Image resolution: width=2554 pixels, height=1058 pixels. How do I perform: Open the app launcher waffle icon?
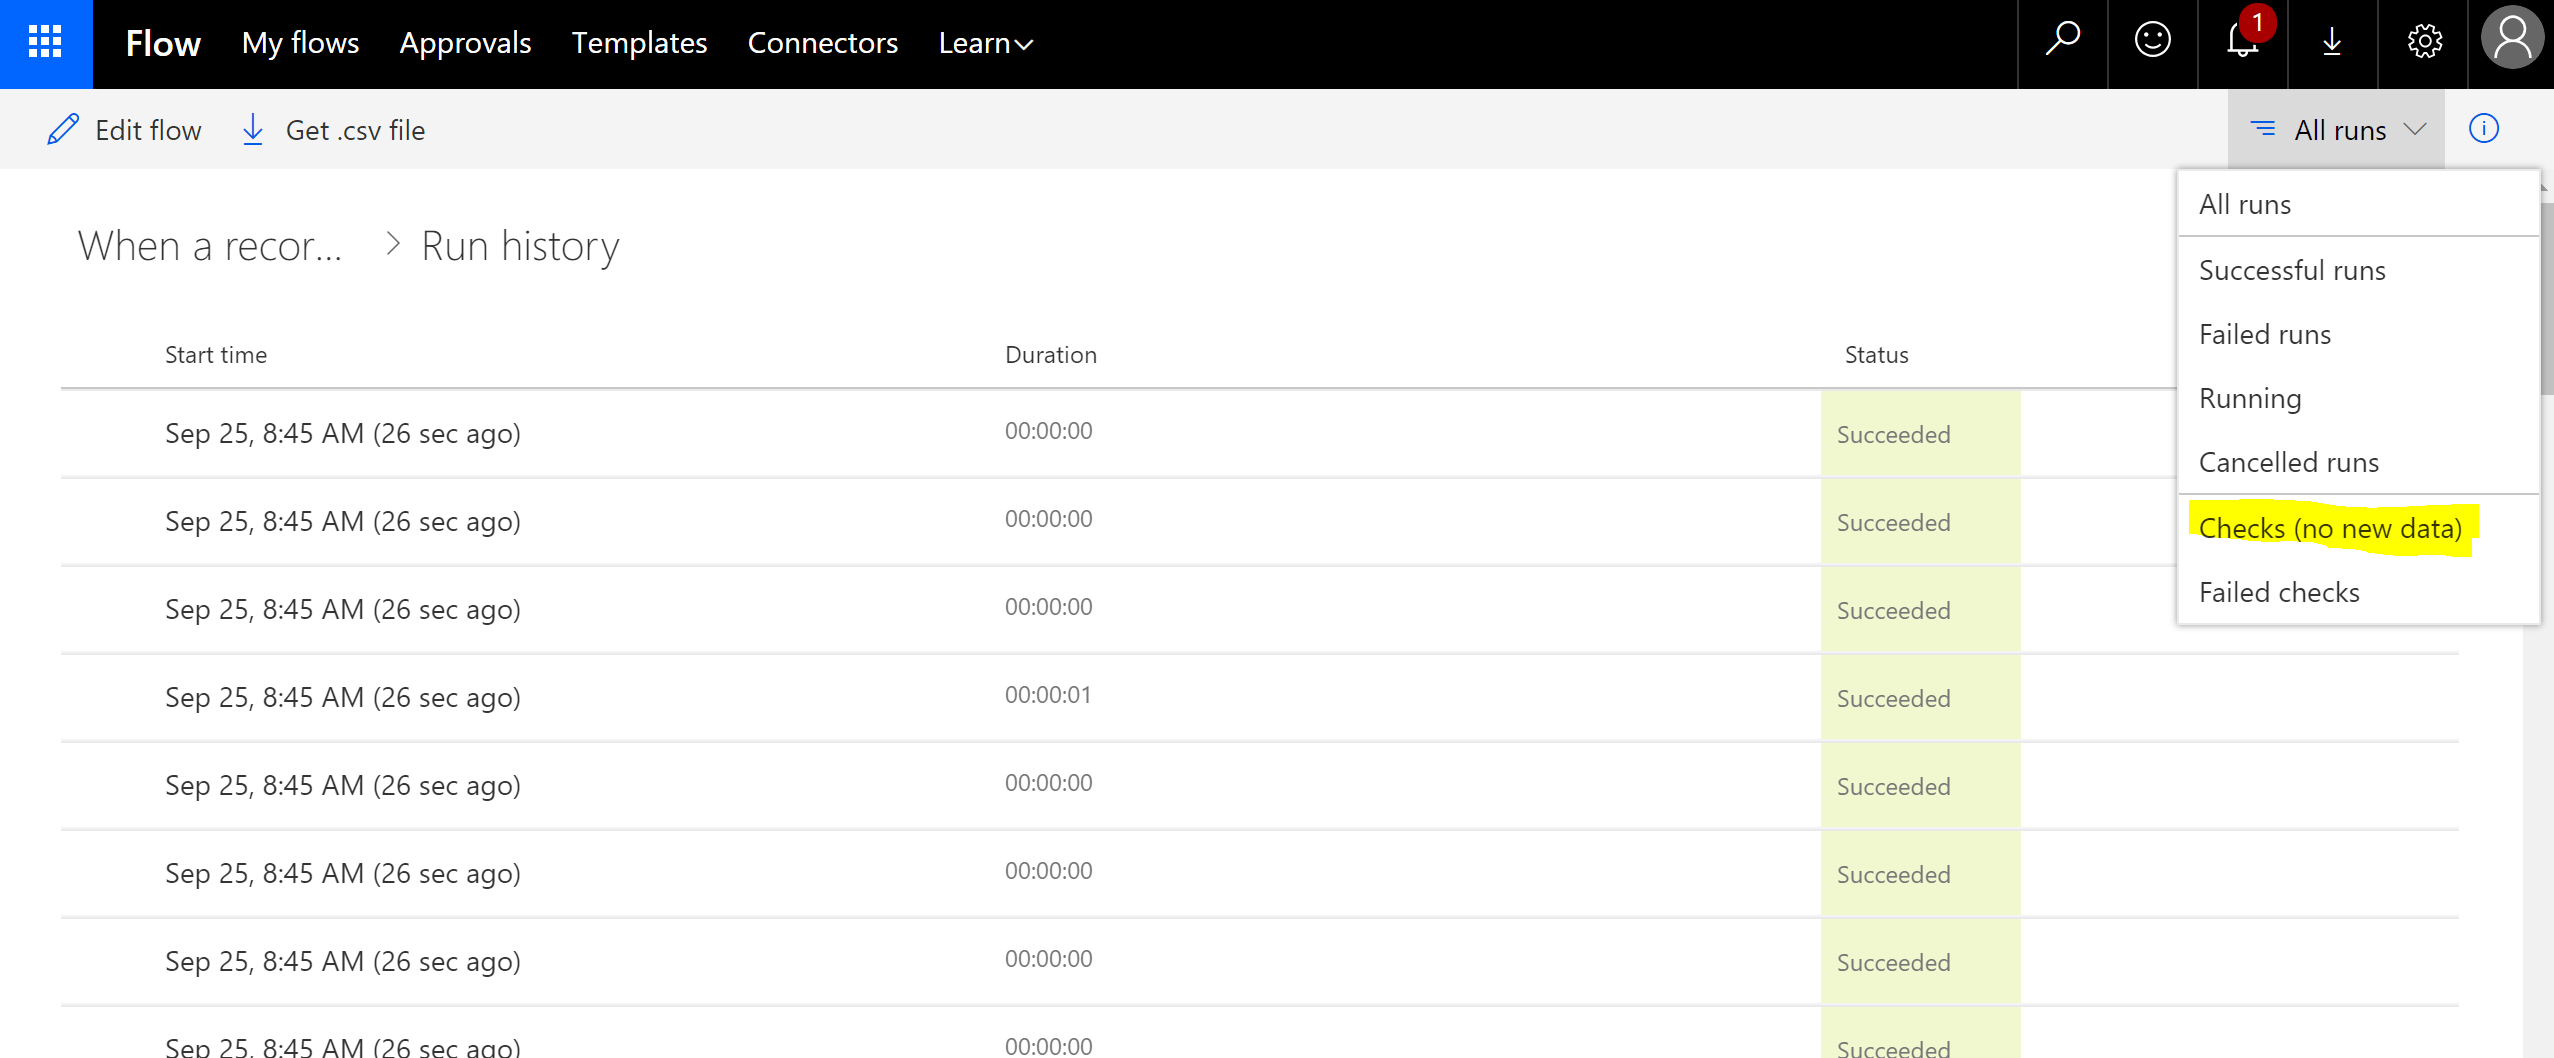click(45, 43)
